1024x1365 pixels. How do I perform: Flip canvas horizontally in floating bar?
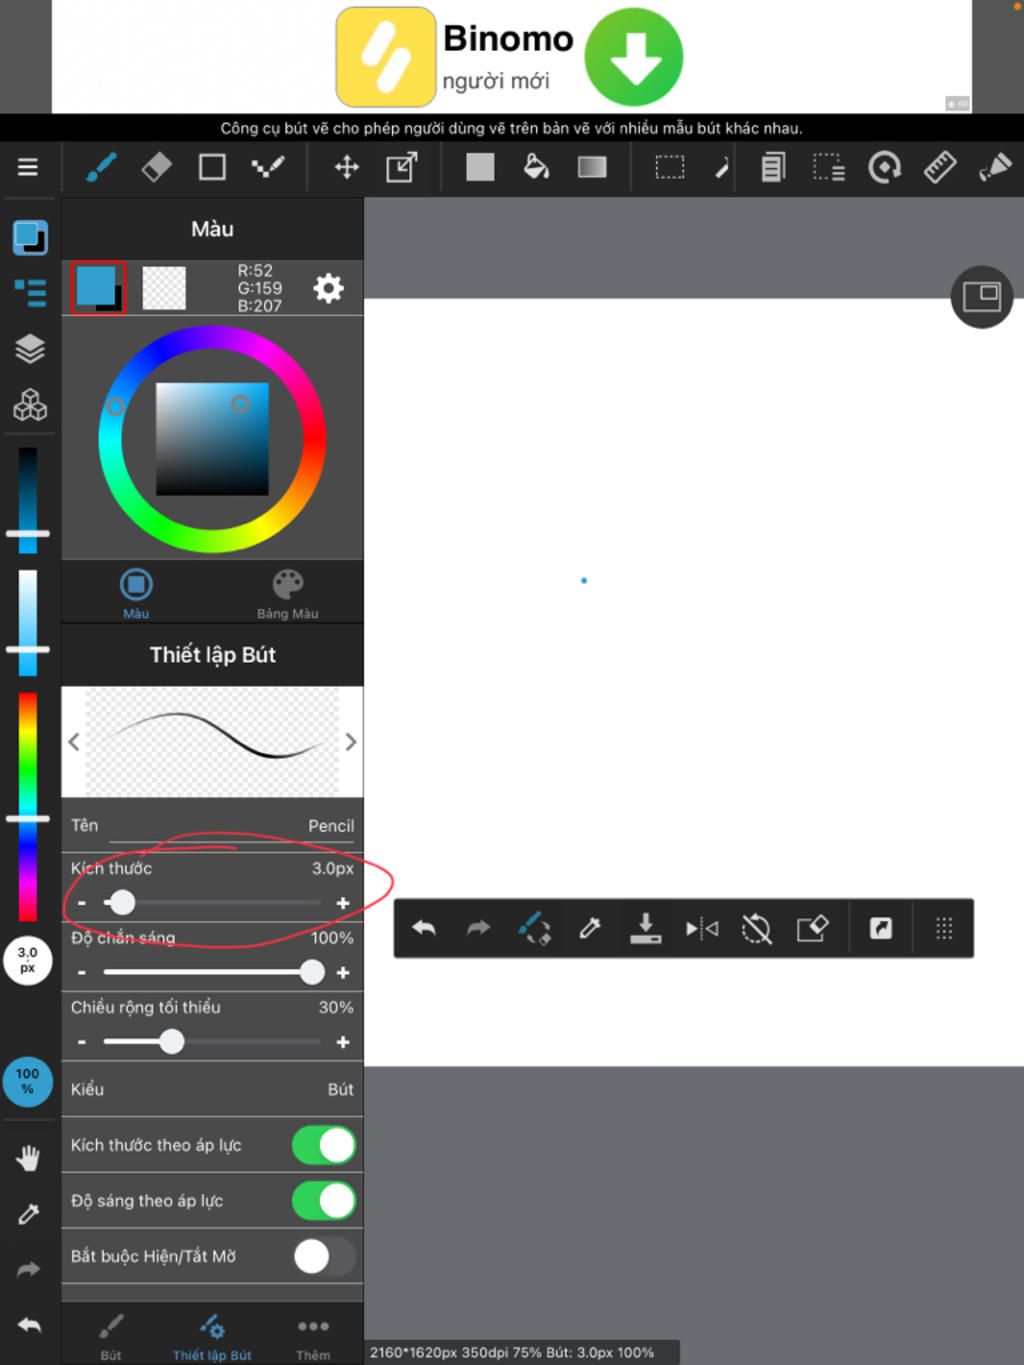coord(702,929)
